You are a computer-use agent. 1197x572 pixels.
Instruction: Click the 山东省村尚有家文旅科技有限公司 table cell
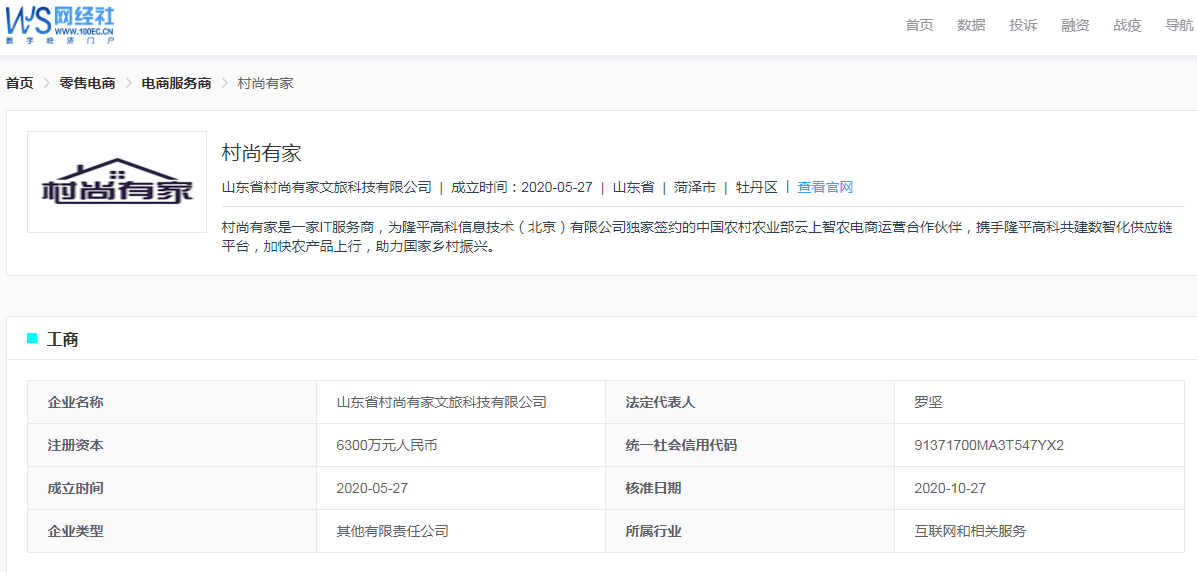click(x=461, y=402)
